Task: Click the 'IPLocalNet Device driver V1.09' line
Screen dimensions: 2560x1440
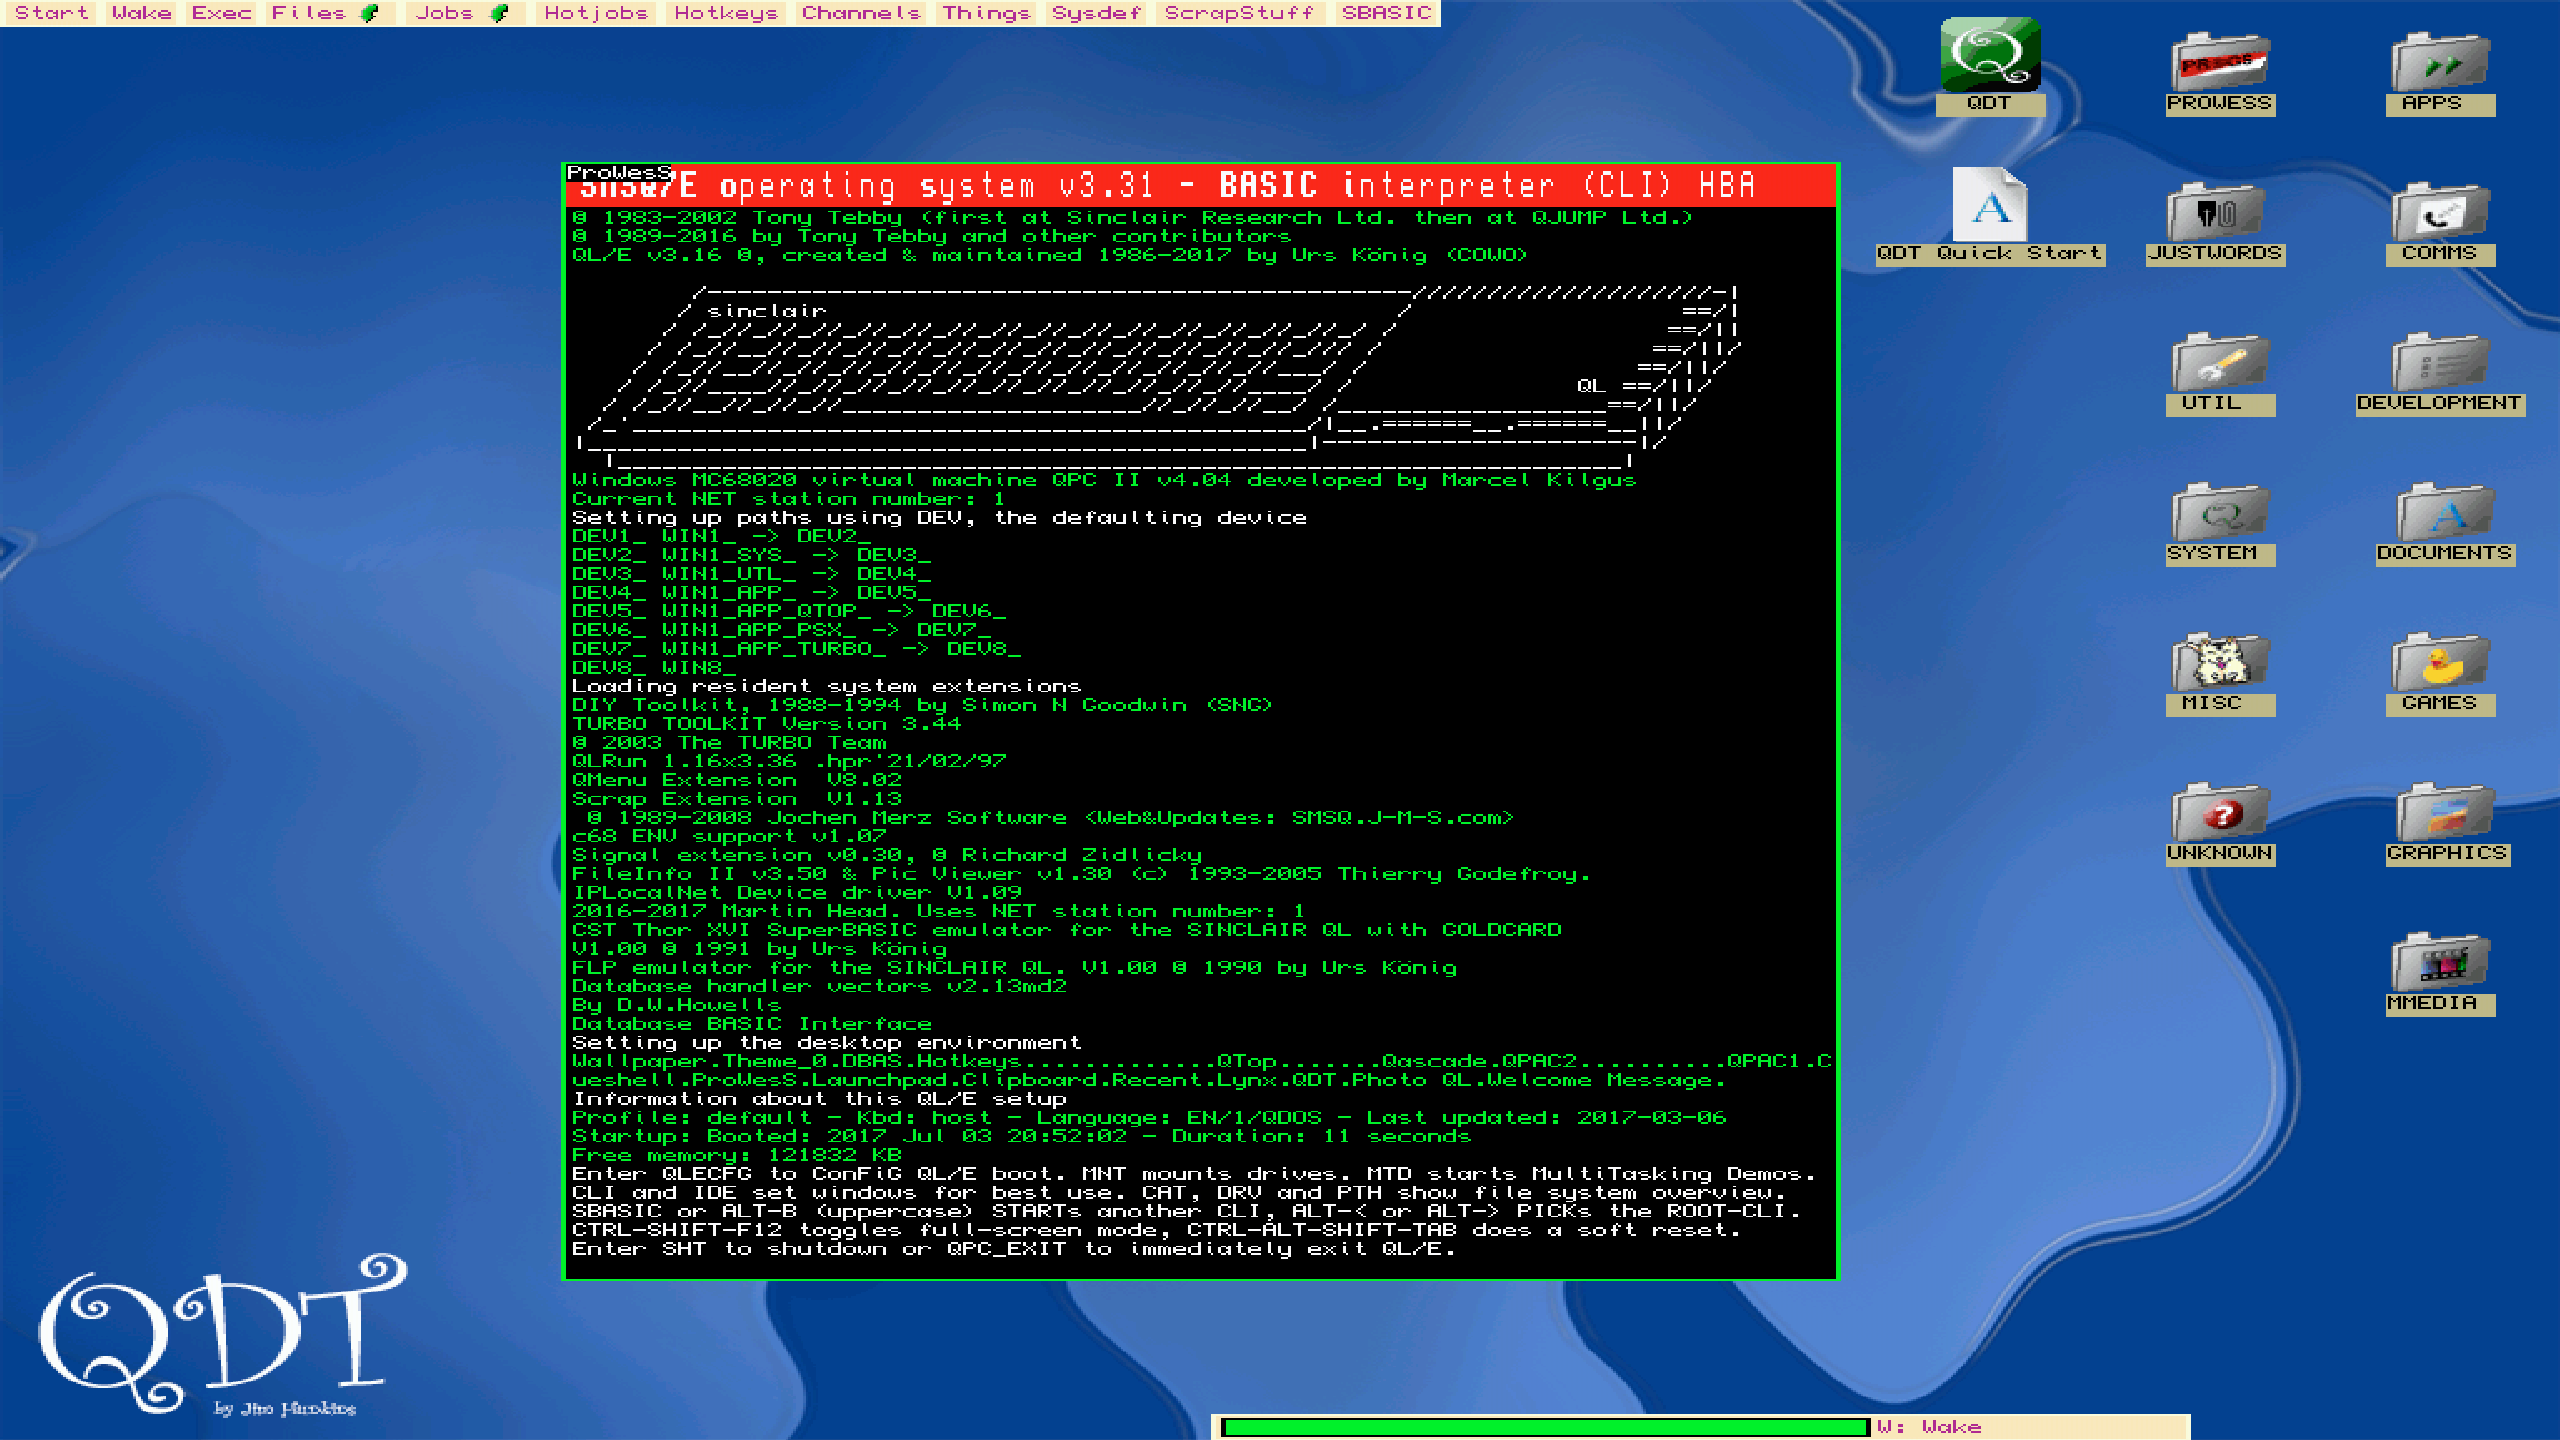Action: (796, 893)
